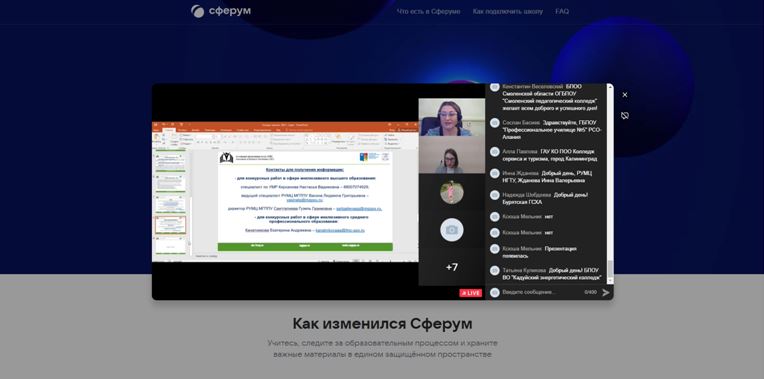Viewport: 764px width, 379px height.
Task: Click Константин Веселовский's avatar in chat
Action: click(495, 87)
